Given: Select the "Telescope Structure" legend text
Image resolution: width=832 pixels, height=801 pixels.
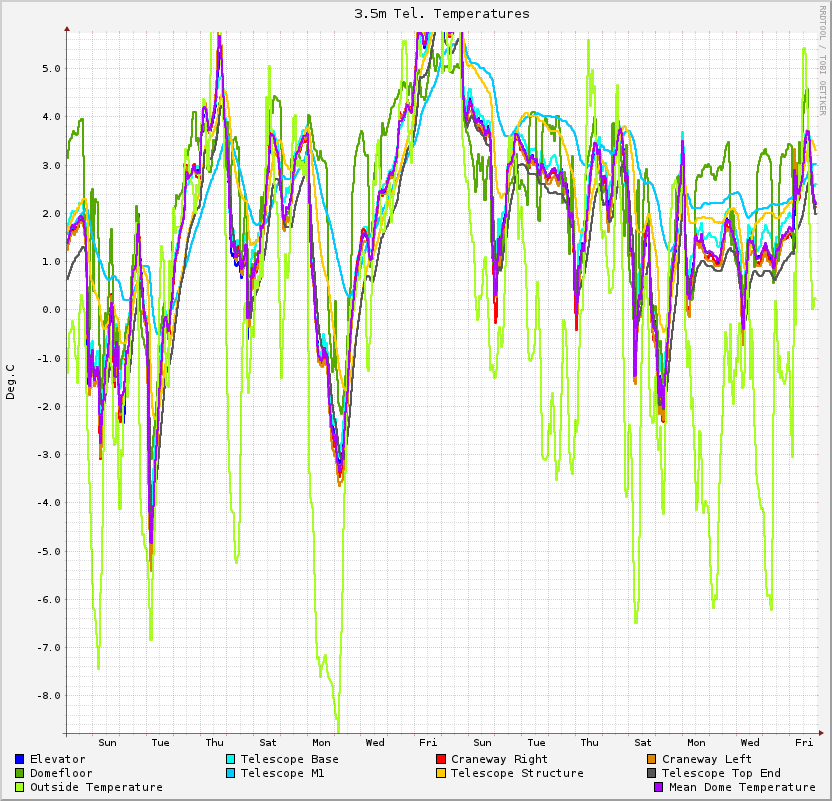Looking at the screenshot, I should pos(517,773).
